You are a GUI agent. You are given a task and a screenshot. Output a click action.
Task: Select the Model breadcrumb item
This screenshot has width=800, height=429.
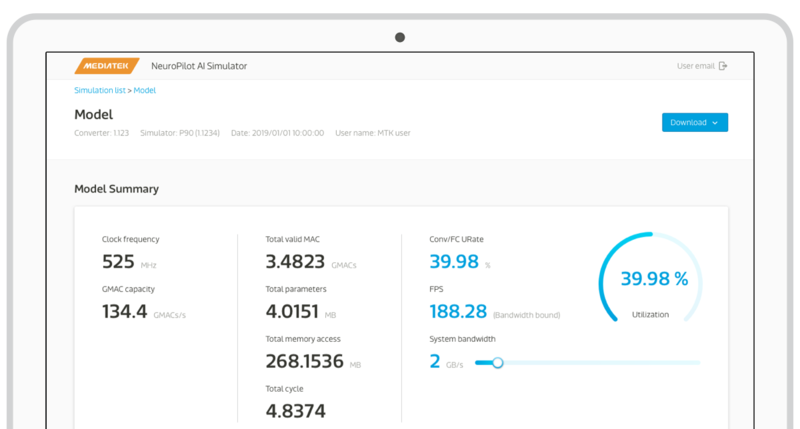(x=145, y=90)
